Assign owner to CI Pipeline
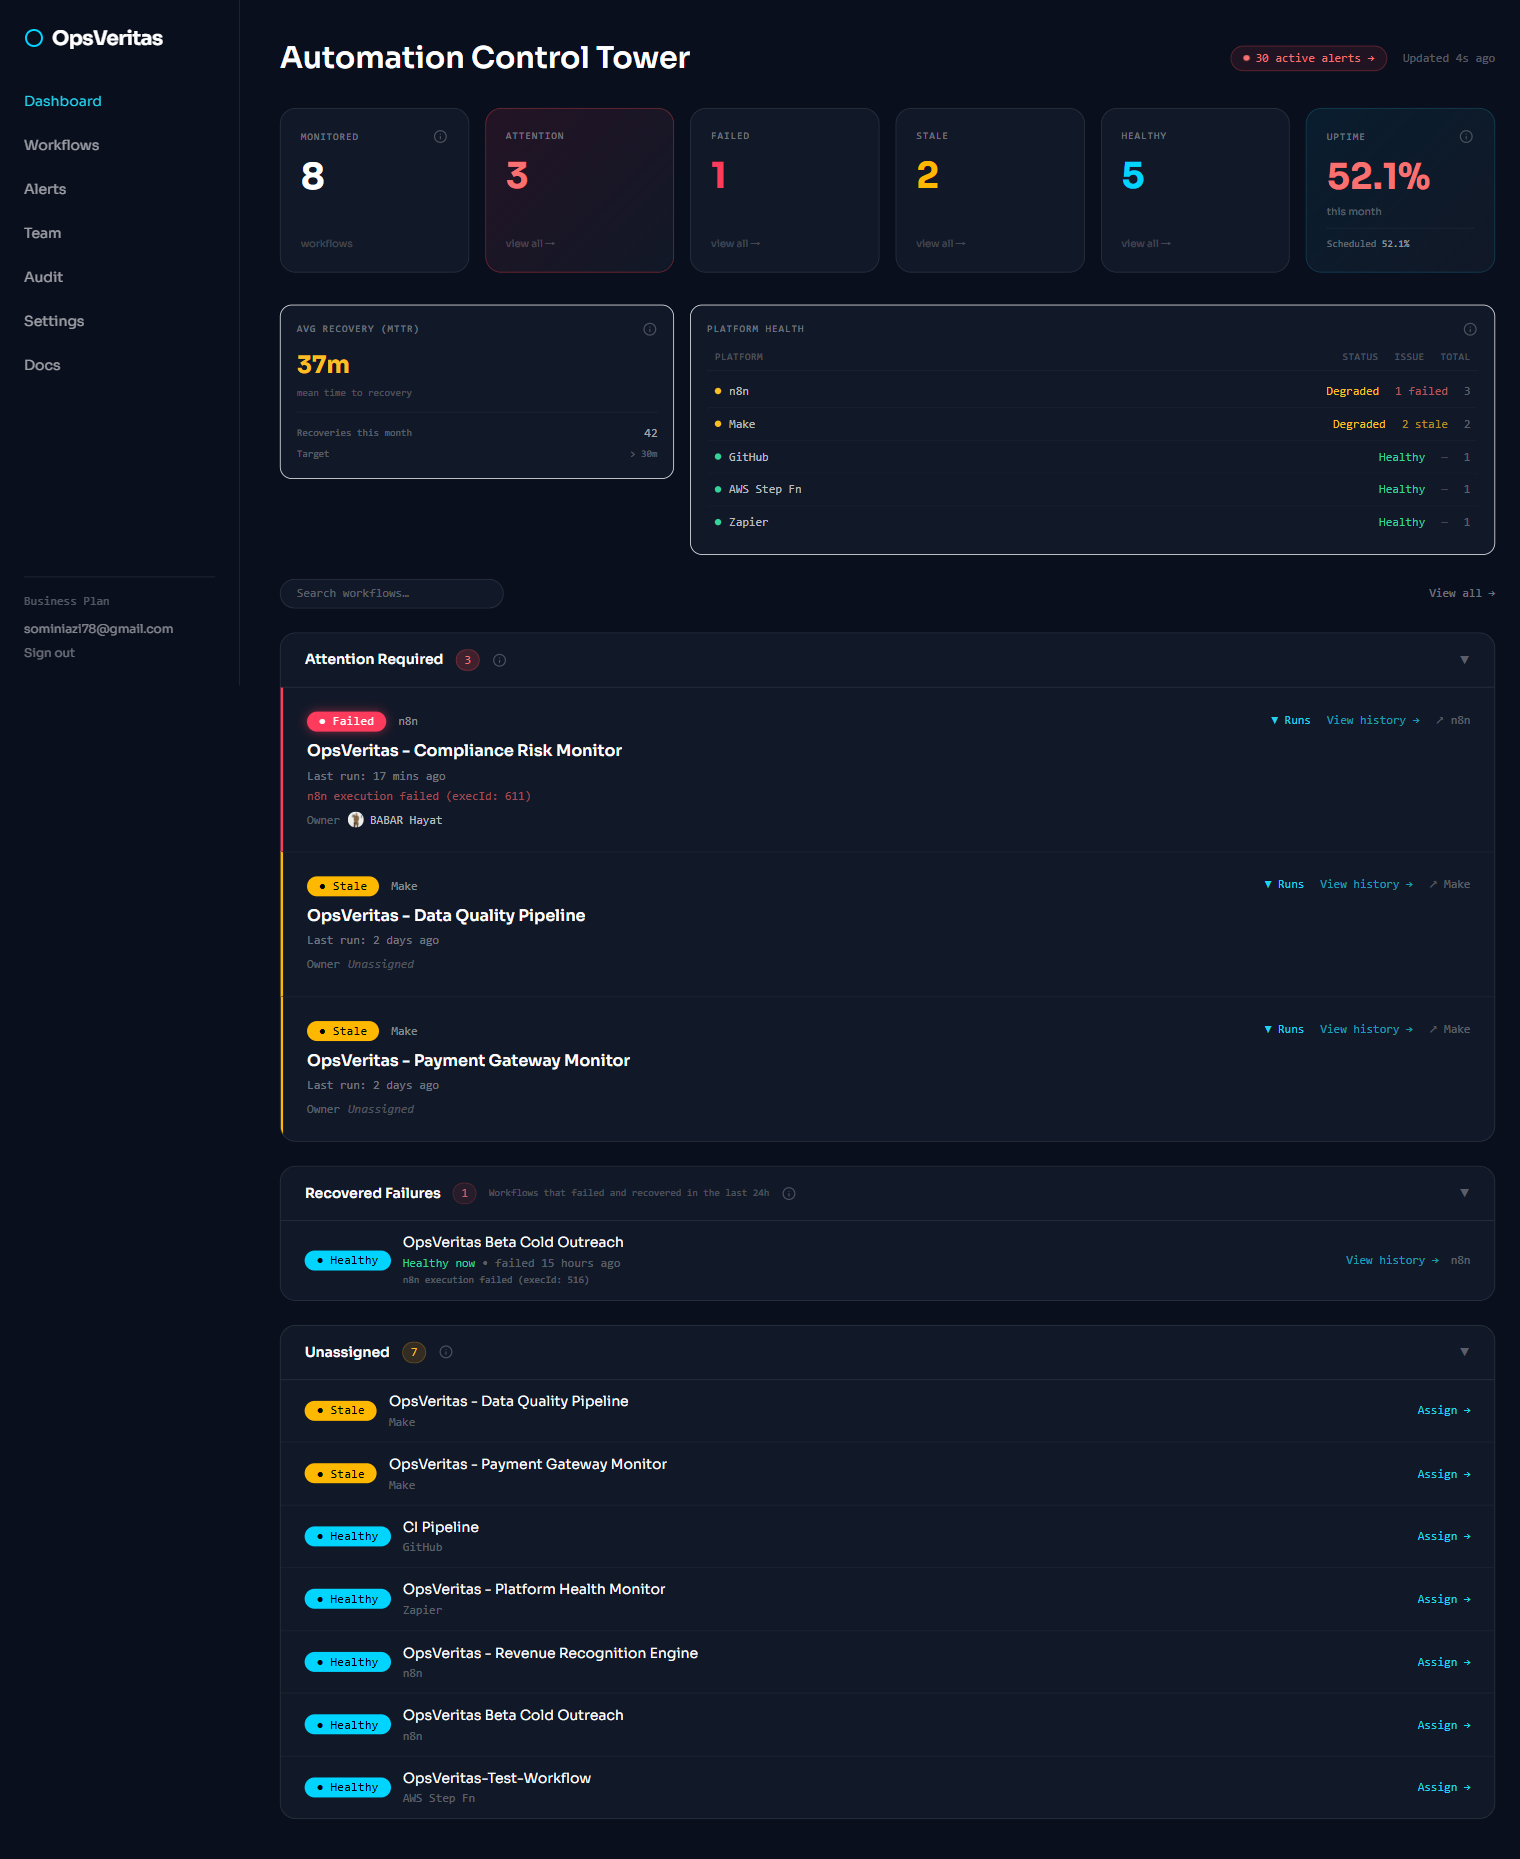This screenshot has height=1859, width=1520. 1444,1536
